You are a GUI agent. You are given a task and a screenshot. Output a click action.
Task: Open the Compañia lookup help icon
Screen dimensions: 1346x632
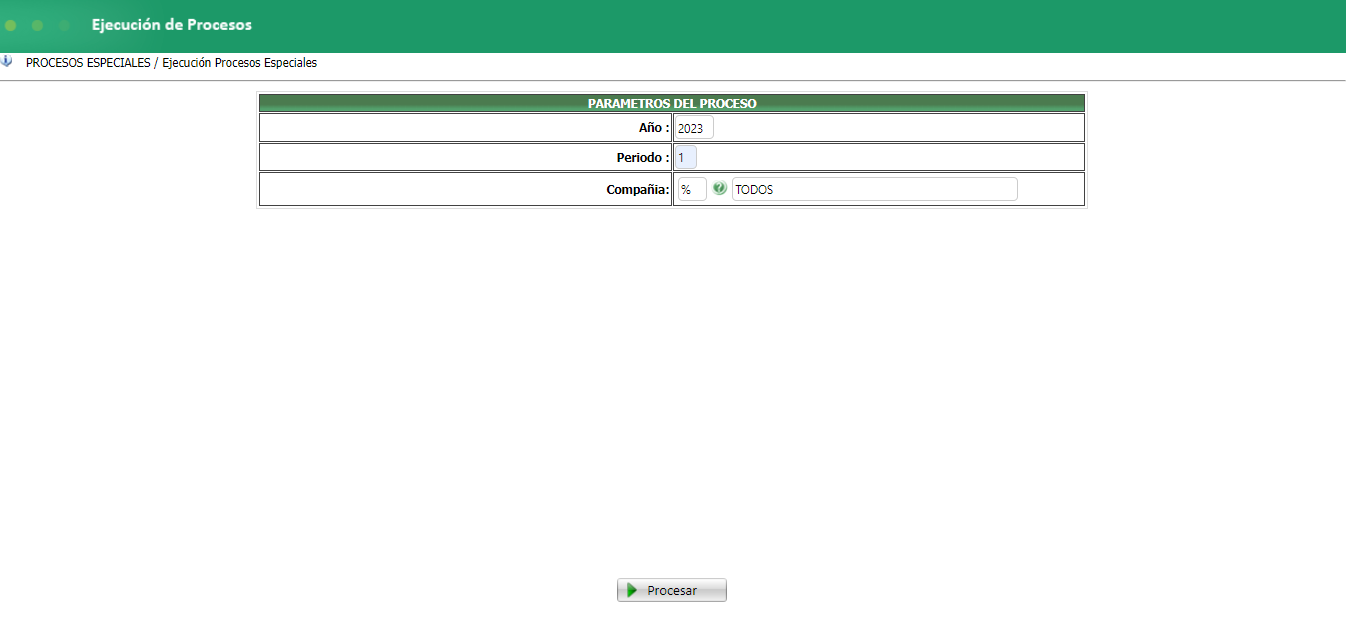(719, 189)
